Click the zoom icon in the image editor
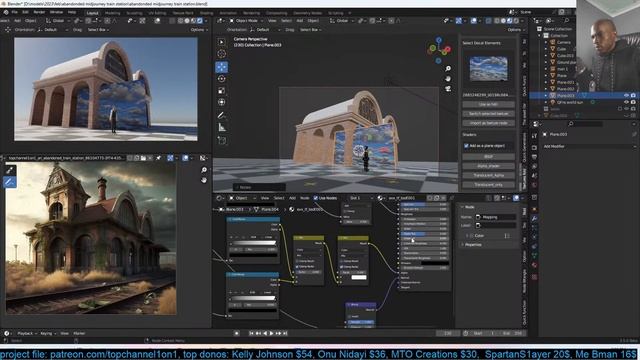640x360 pixels. 204,170
